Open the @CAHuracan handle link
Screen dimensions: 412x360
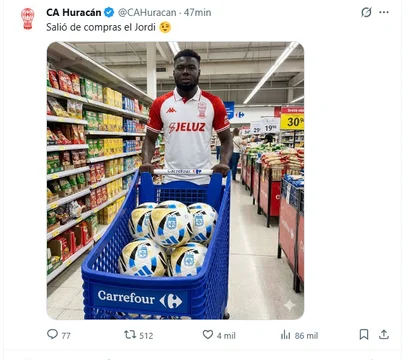tap(147, 13)
